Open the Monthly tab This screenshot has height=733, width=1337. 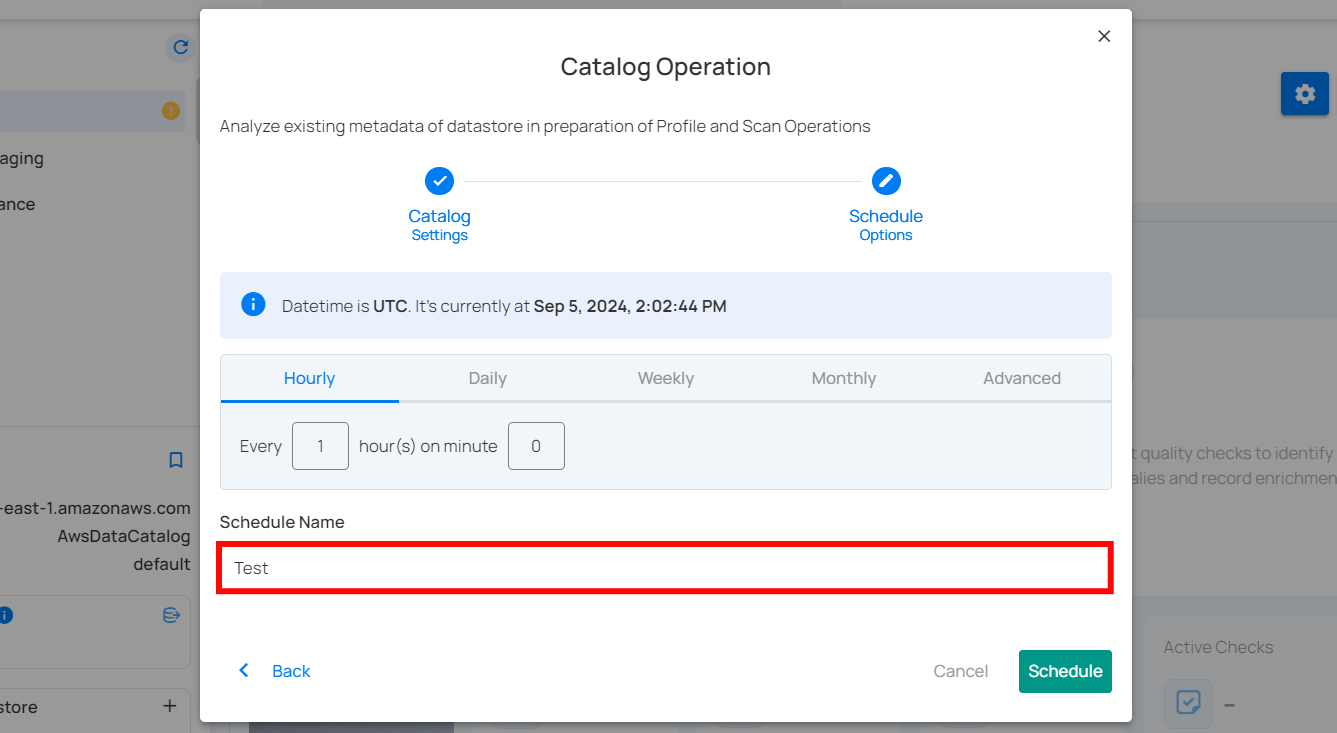(x=844, y=378)
